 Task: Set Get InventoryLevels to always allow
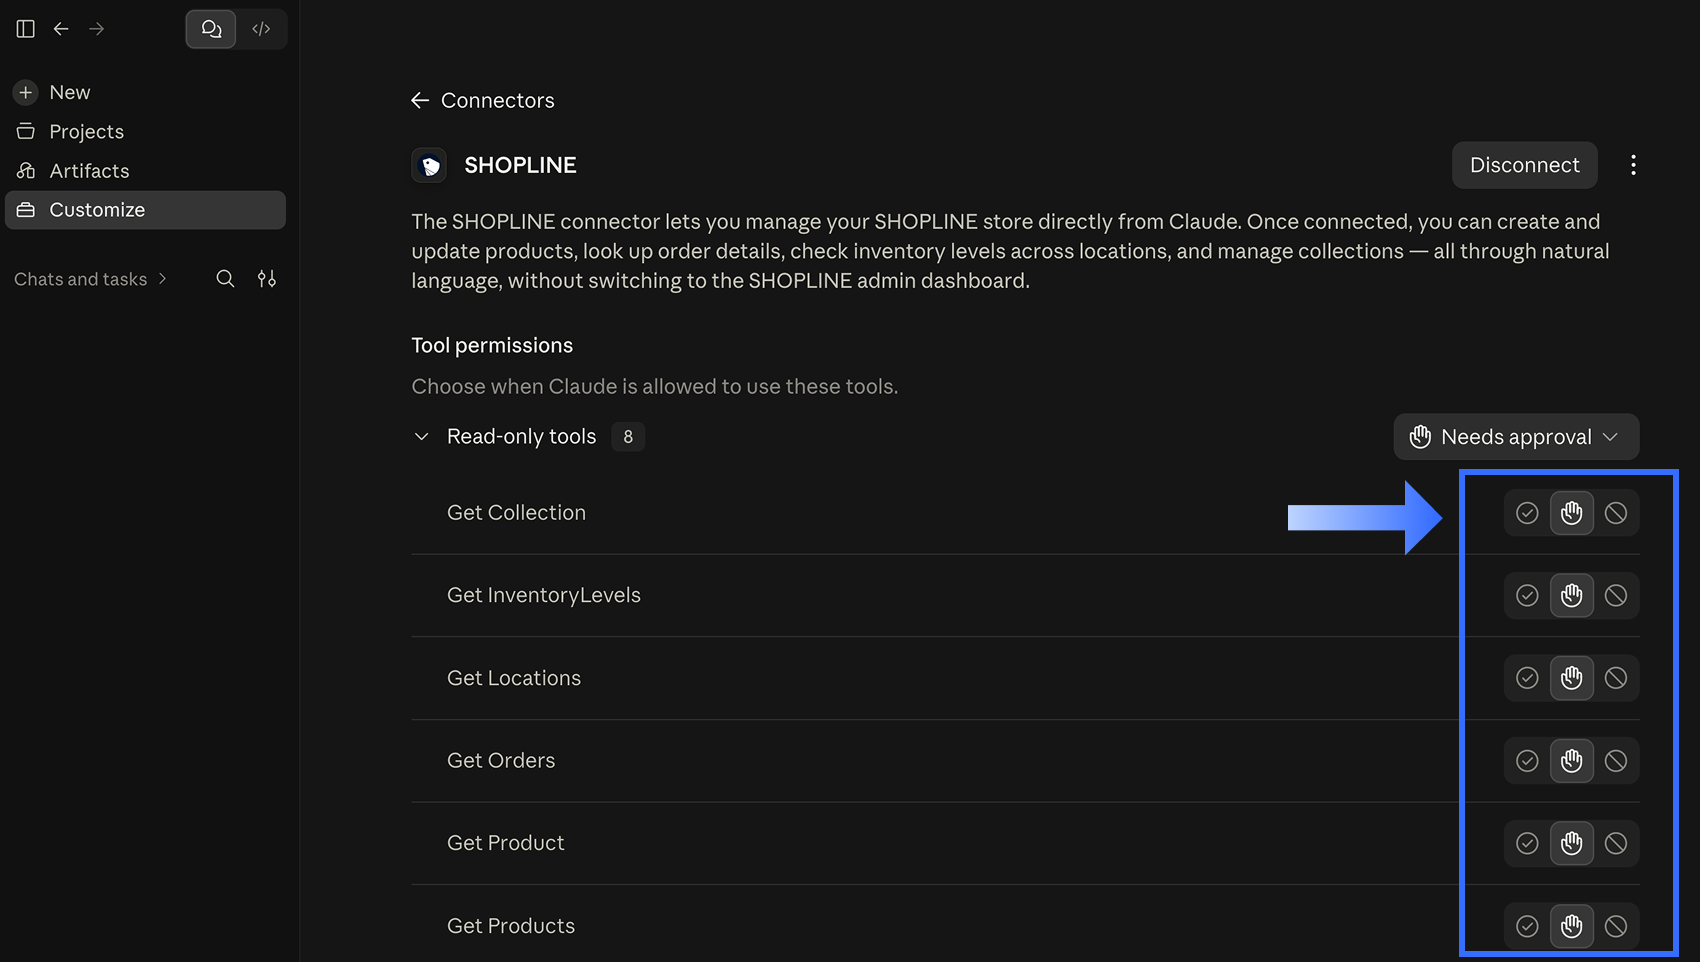coord(1527,596)
